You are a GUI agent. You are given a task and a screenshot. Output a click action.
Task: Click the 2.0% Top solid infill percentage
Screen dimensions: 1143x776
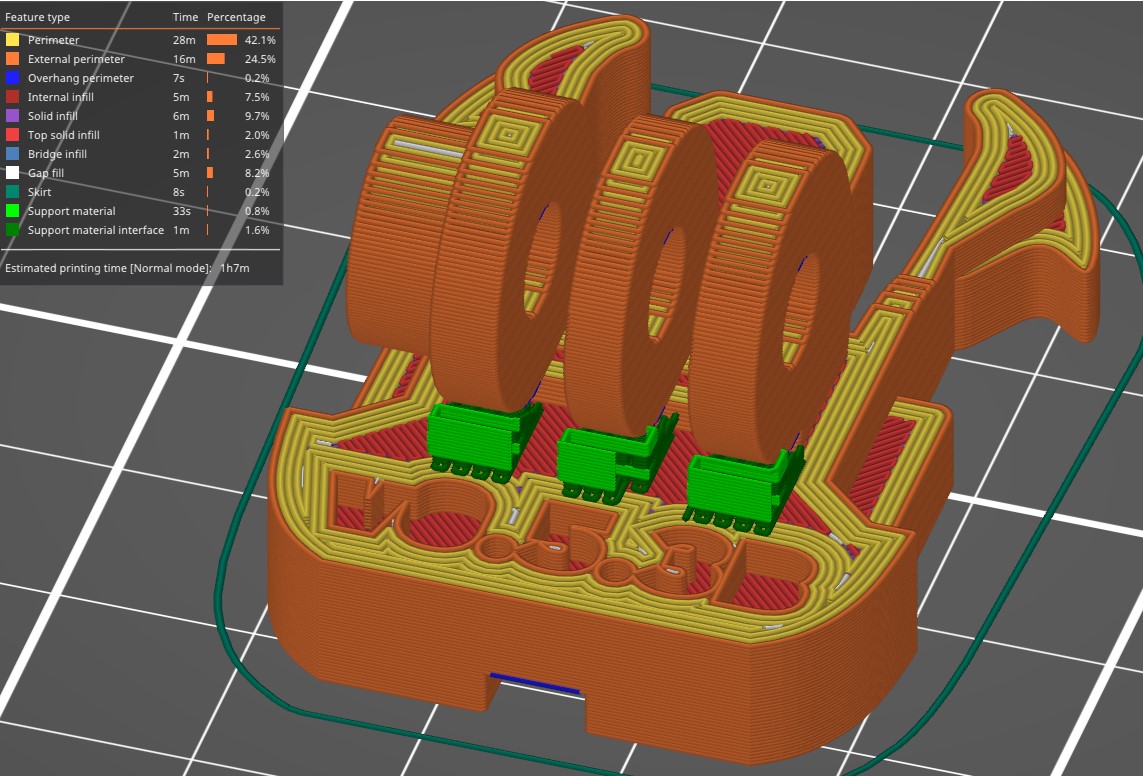pos(257,135)
